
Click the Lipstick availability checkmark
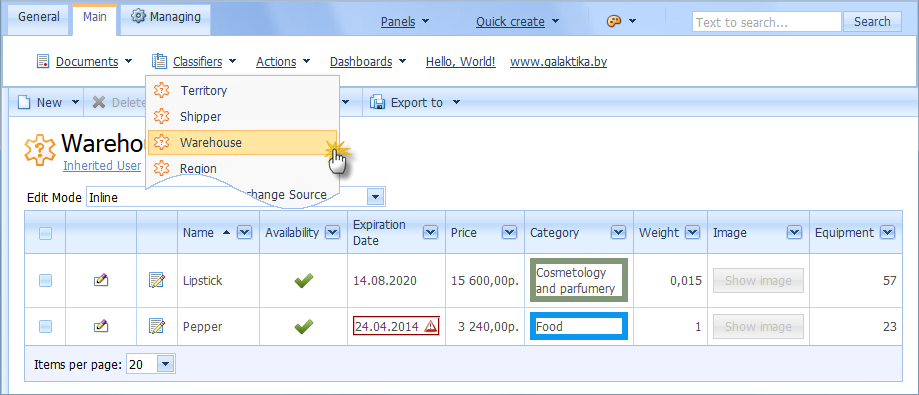pos(303,281)
